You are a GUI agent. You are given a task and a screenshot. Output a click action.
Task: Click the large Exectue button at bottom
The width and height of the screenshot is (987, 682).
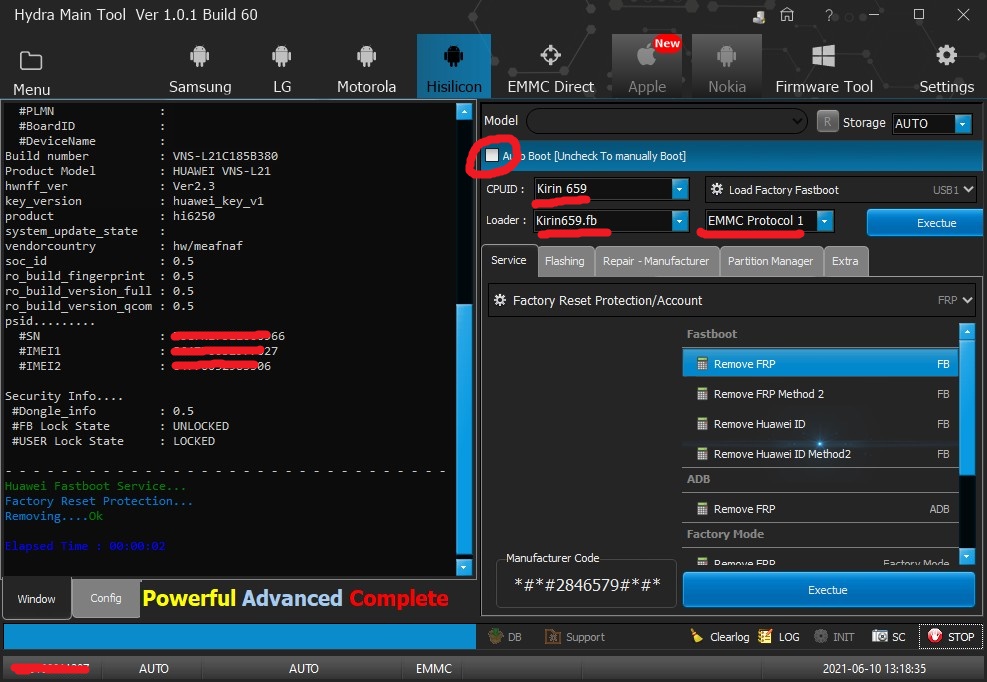pos(828,590)
